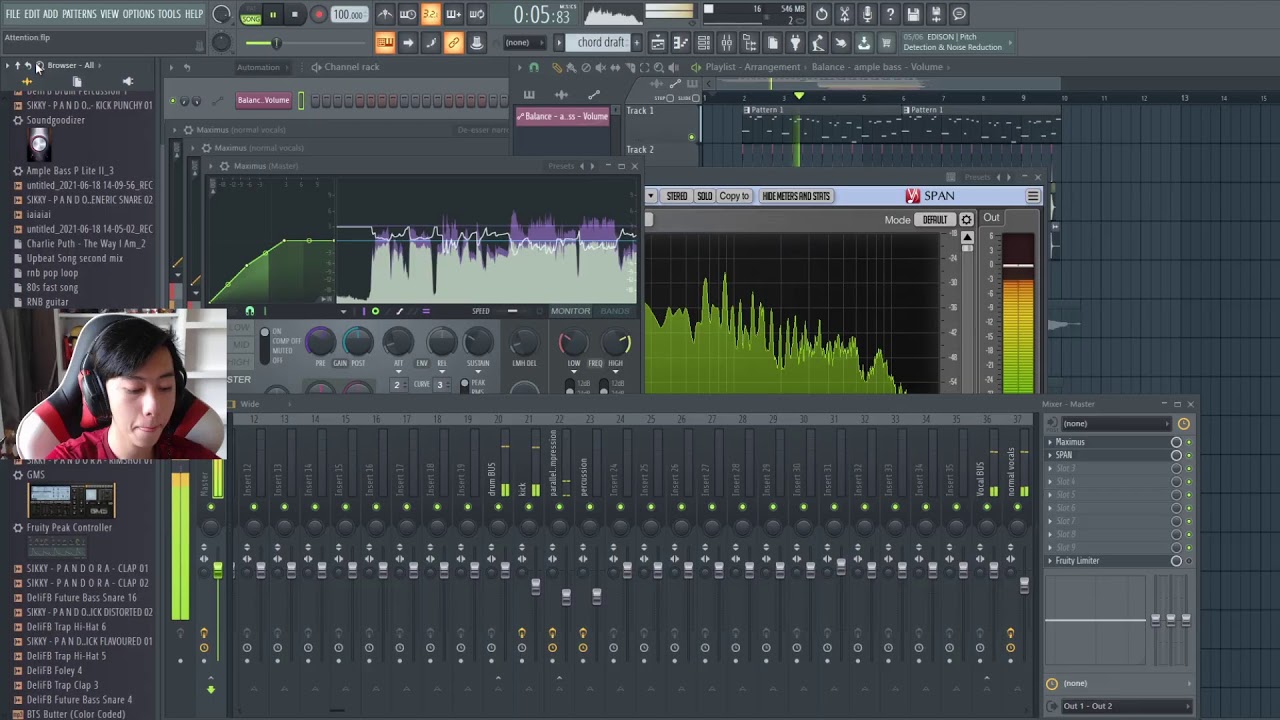1280x720 pixels.
Task: Expand the Fruity Limiter slot arrow
Action: 1050,561
